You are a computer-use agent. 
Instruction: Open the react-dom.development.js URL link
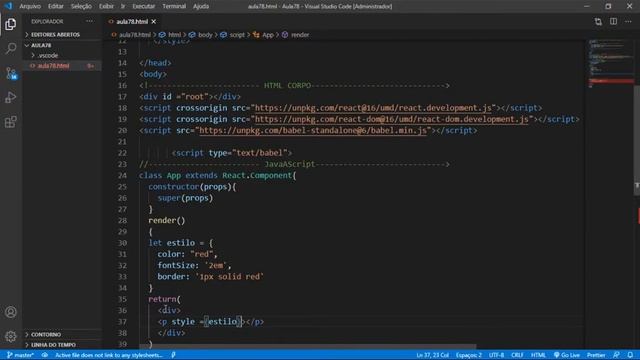pos(392,119)
